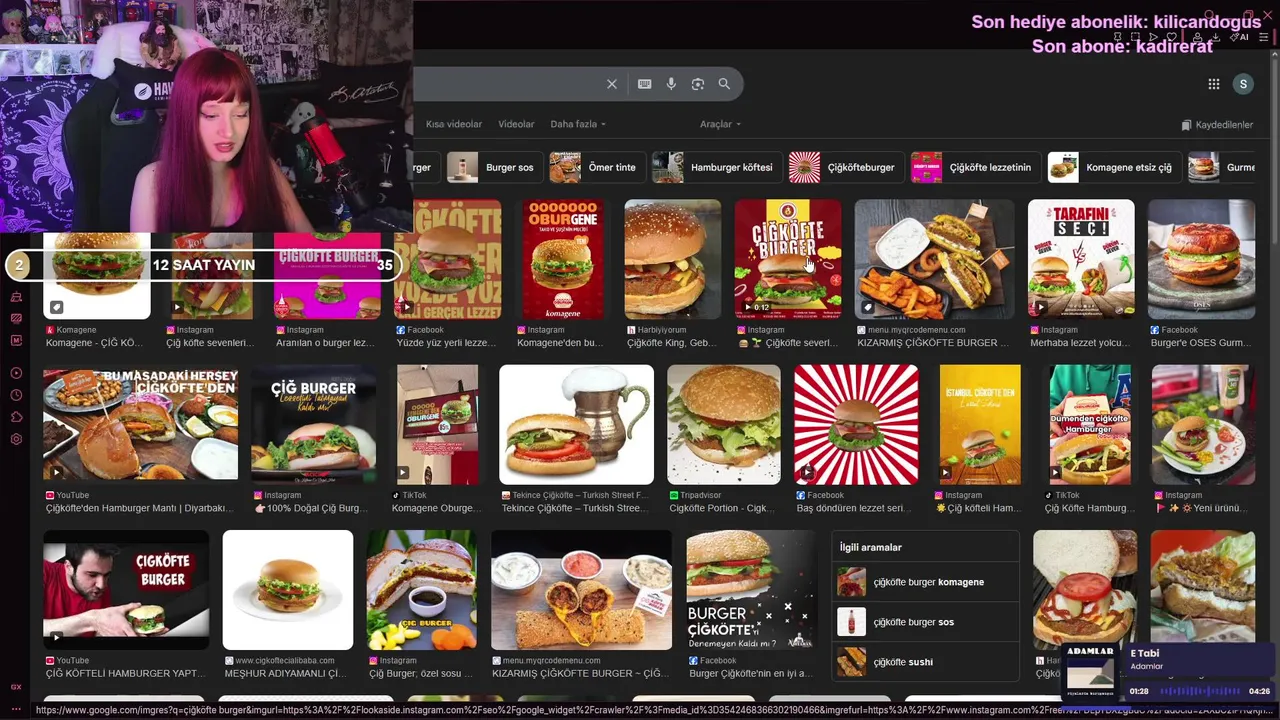Open 'BURGER ÇİĞKÖFTE' Facebook dark image

(751, 590)
